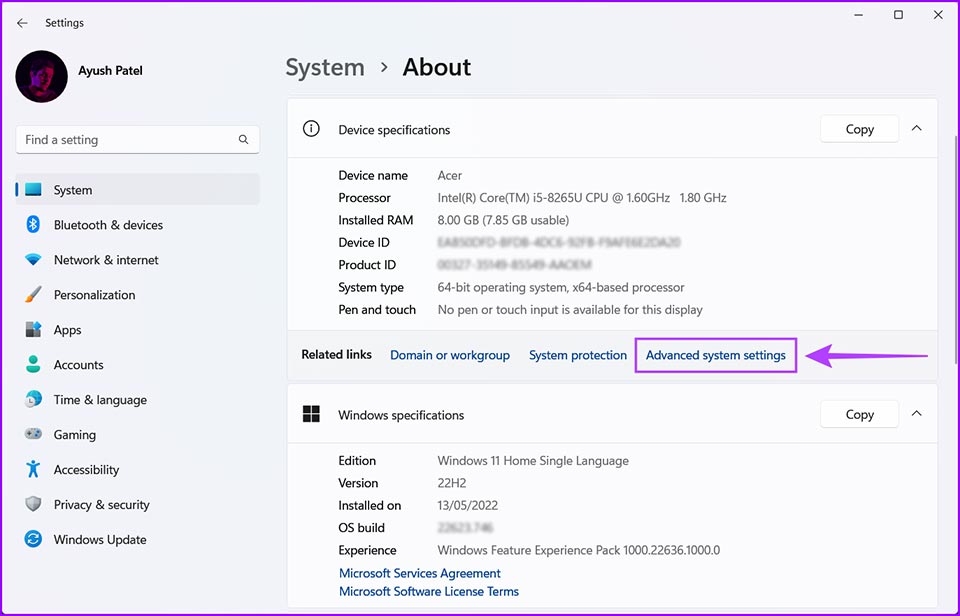This screenshot has height=616, width=960.
Task: Collapse the Device specifications section chevron
Action: coord(916,128)
